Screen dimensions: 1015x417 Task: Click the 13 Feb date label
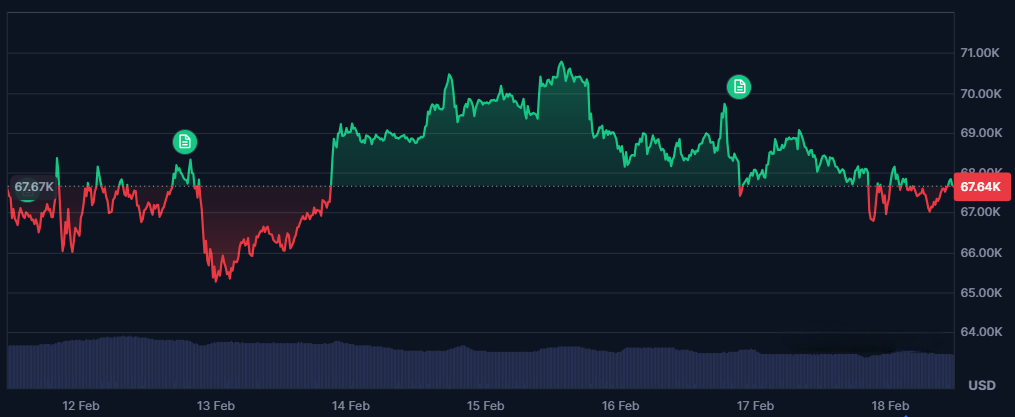[216, 406]
